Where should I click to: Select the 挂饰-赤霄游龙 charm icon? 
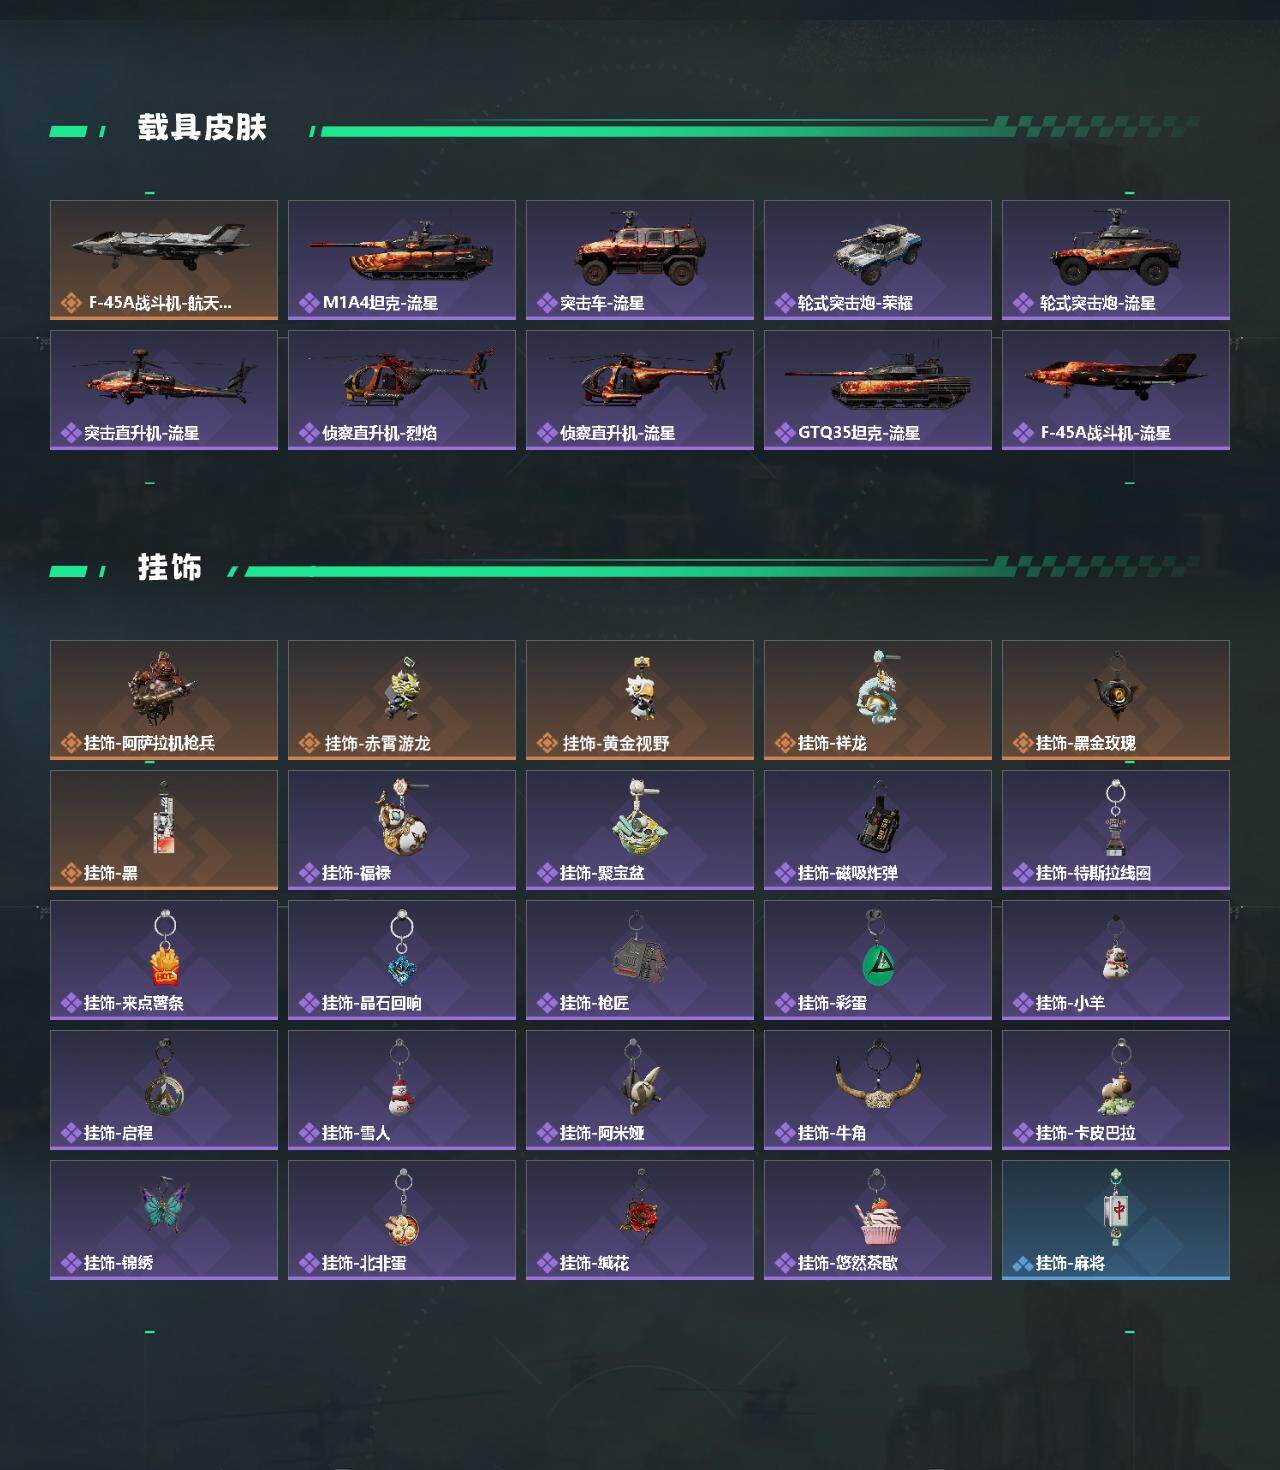402,690
